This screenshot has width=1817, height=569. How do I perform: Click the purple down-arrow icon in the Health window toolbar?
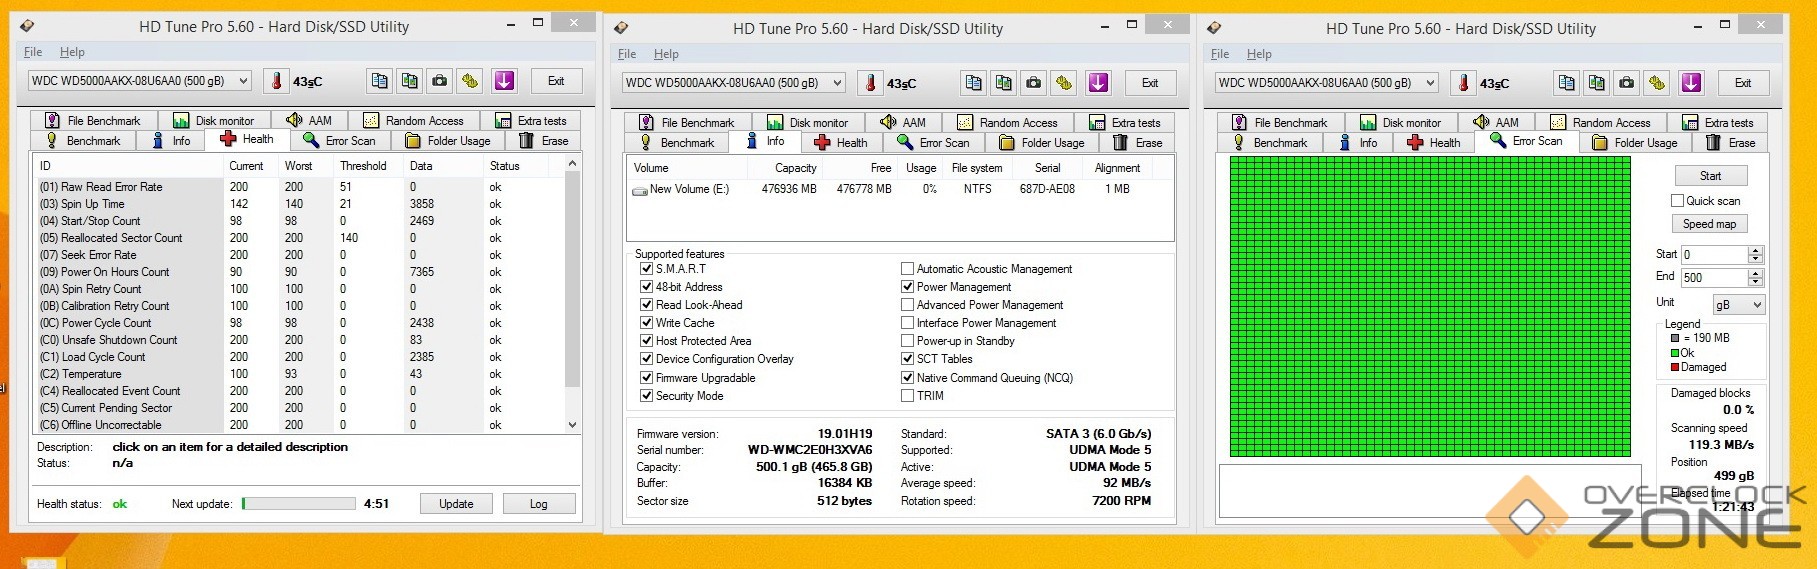click(504, 81)
